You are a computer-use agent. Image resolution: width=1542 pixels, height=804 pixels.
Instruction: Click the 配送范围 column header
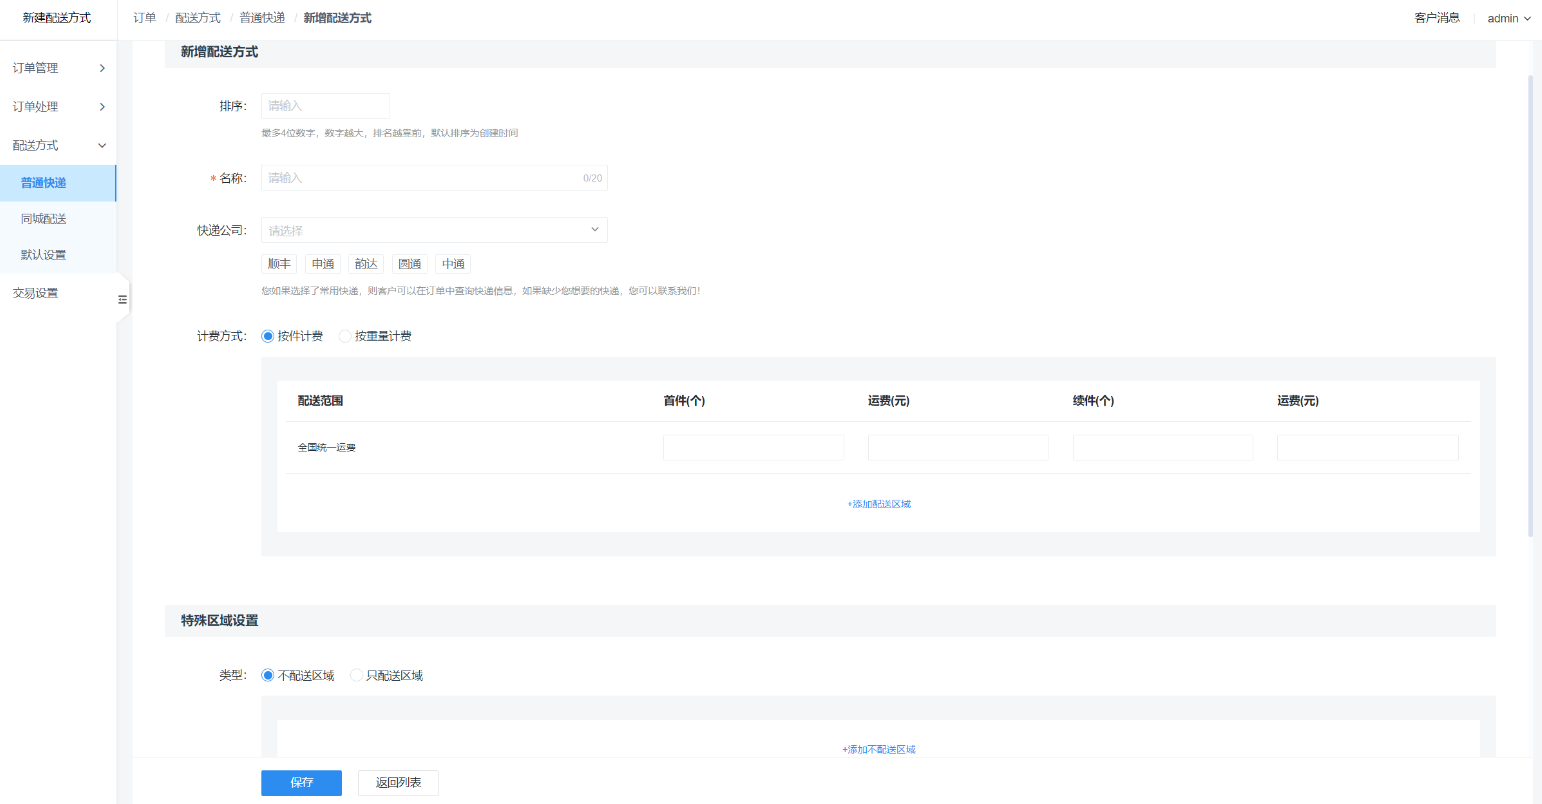320,401
